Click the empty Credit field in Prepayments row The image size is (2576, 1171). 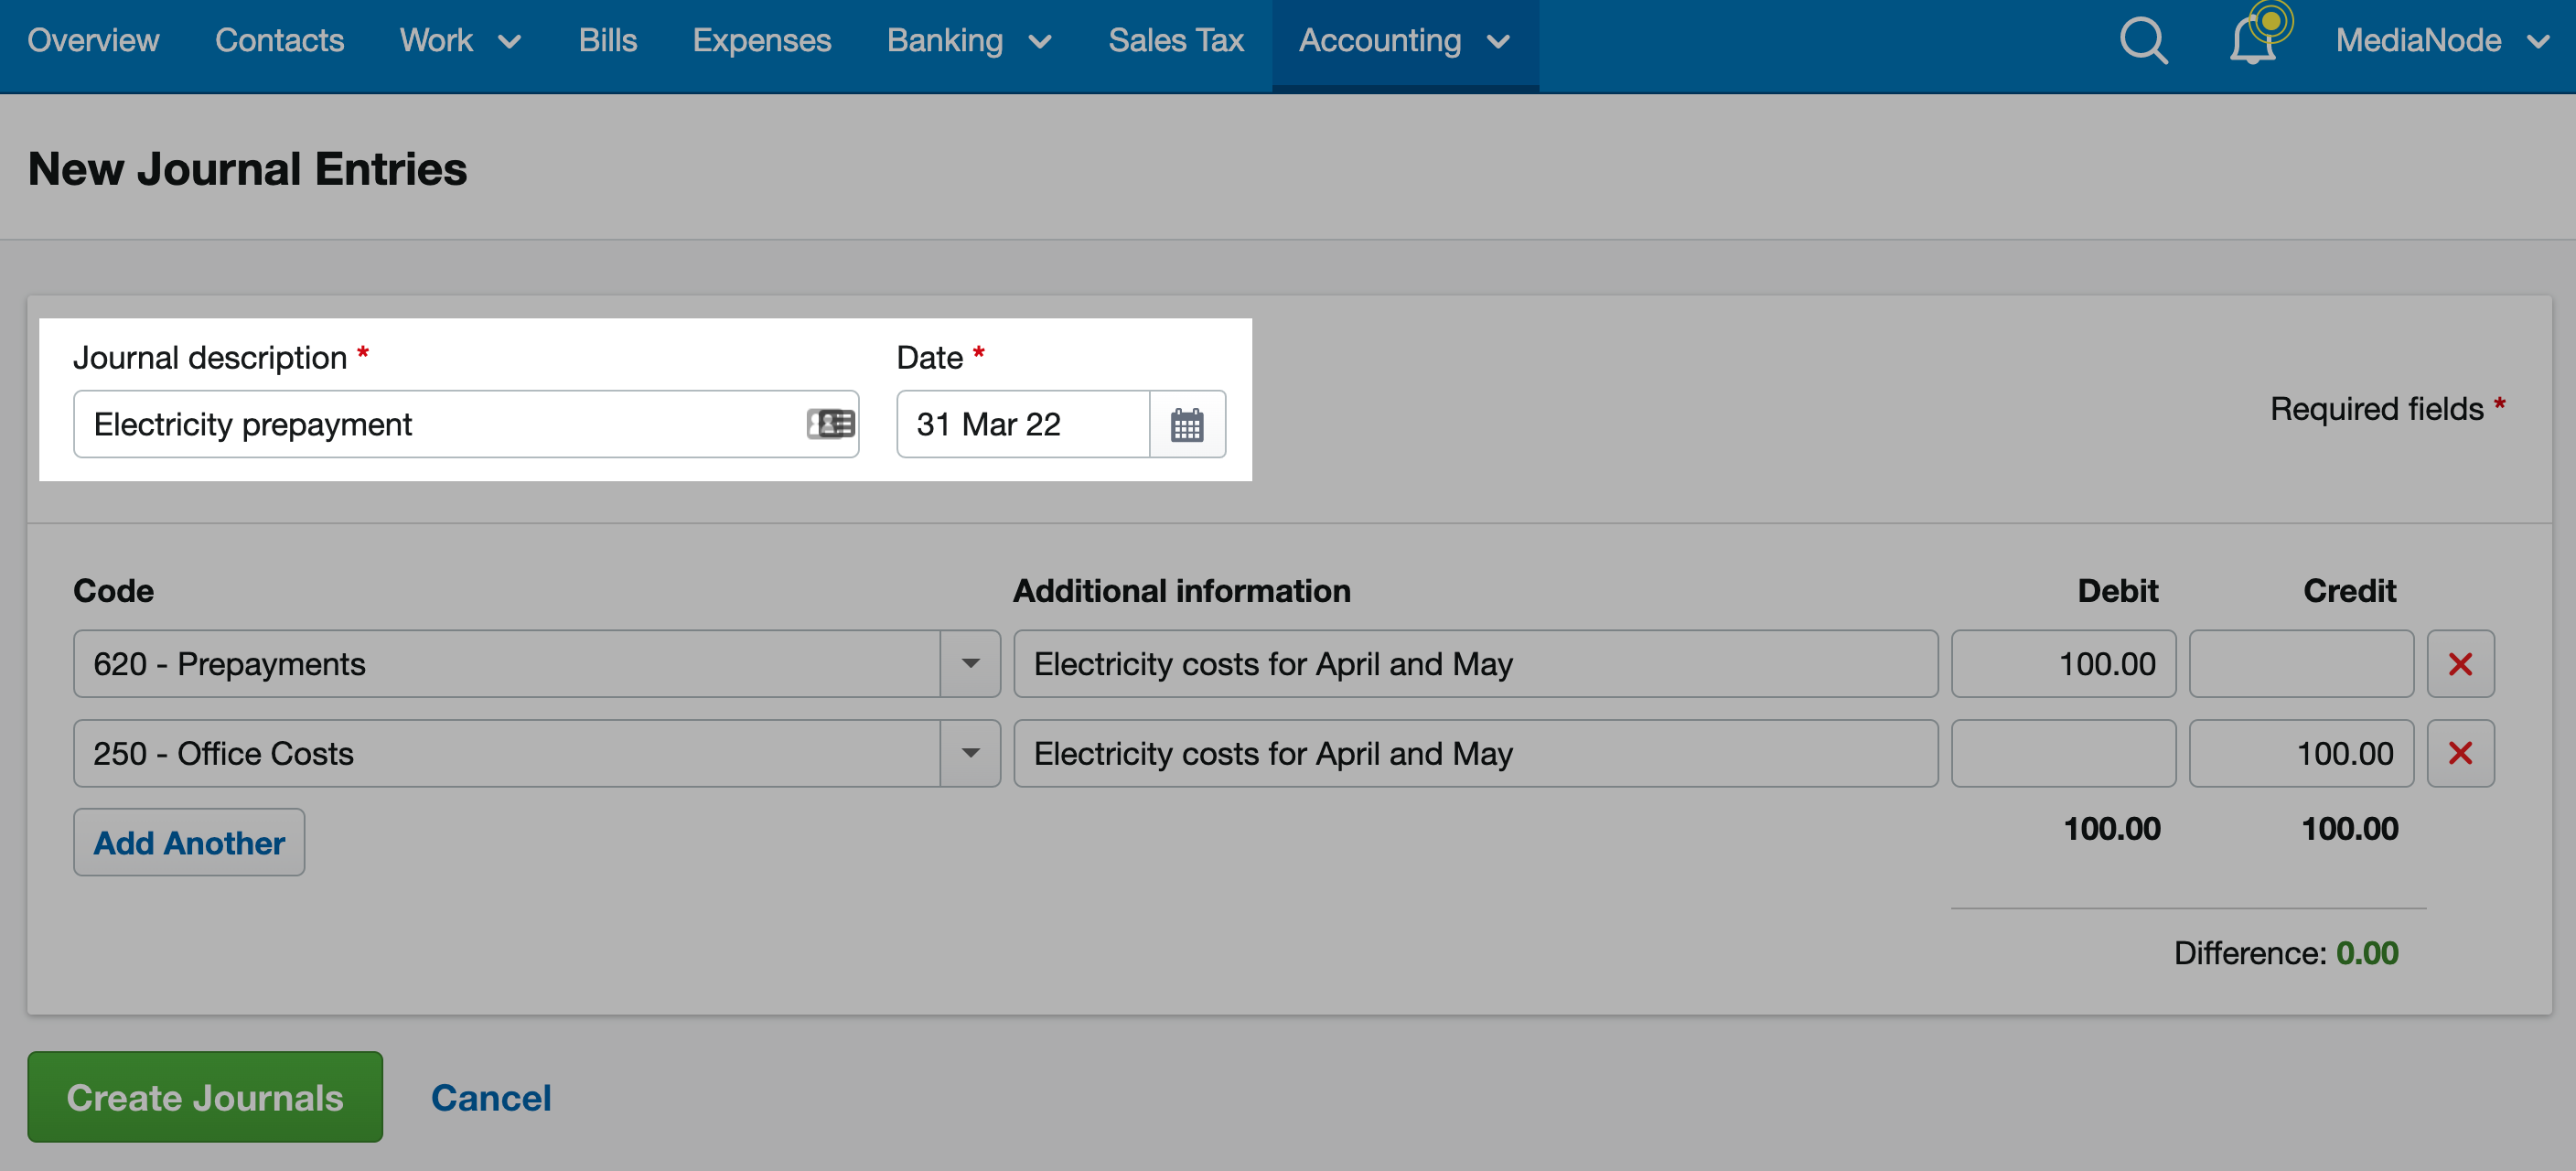pos(2301,664)
